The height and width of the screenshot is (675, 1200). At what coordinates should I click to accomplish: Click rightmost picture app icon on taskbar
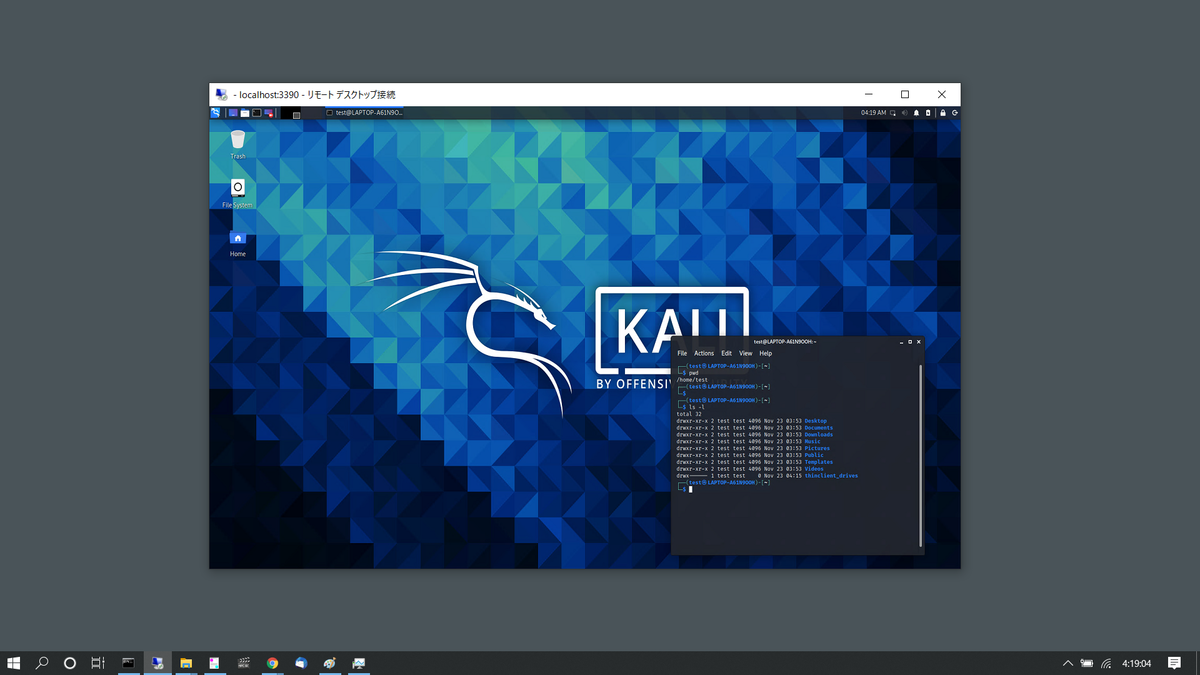pos(358,662)
